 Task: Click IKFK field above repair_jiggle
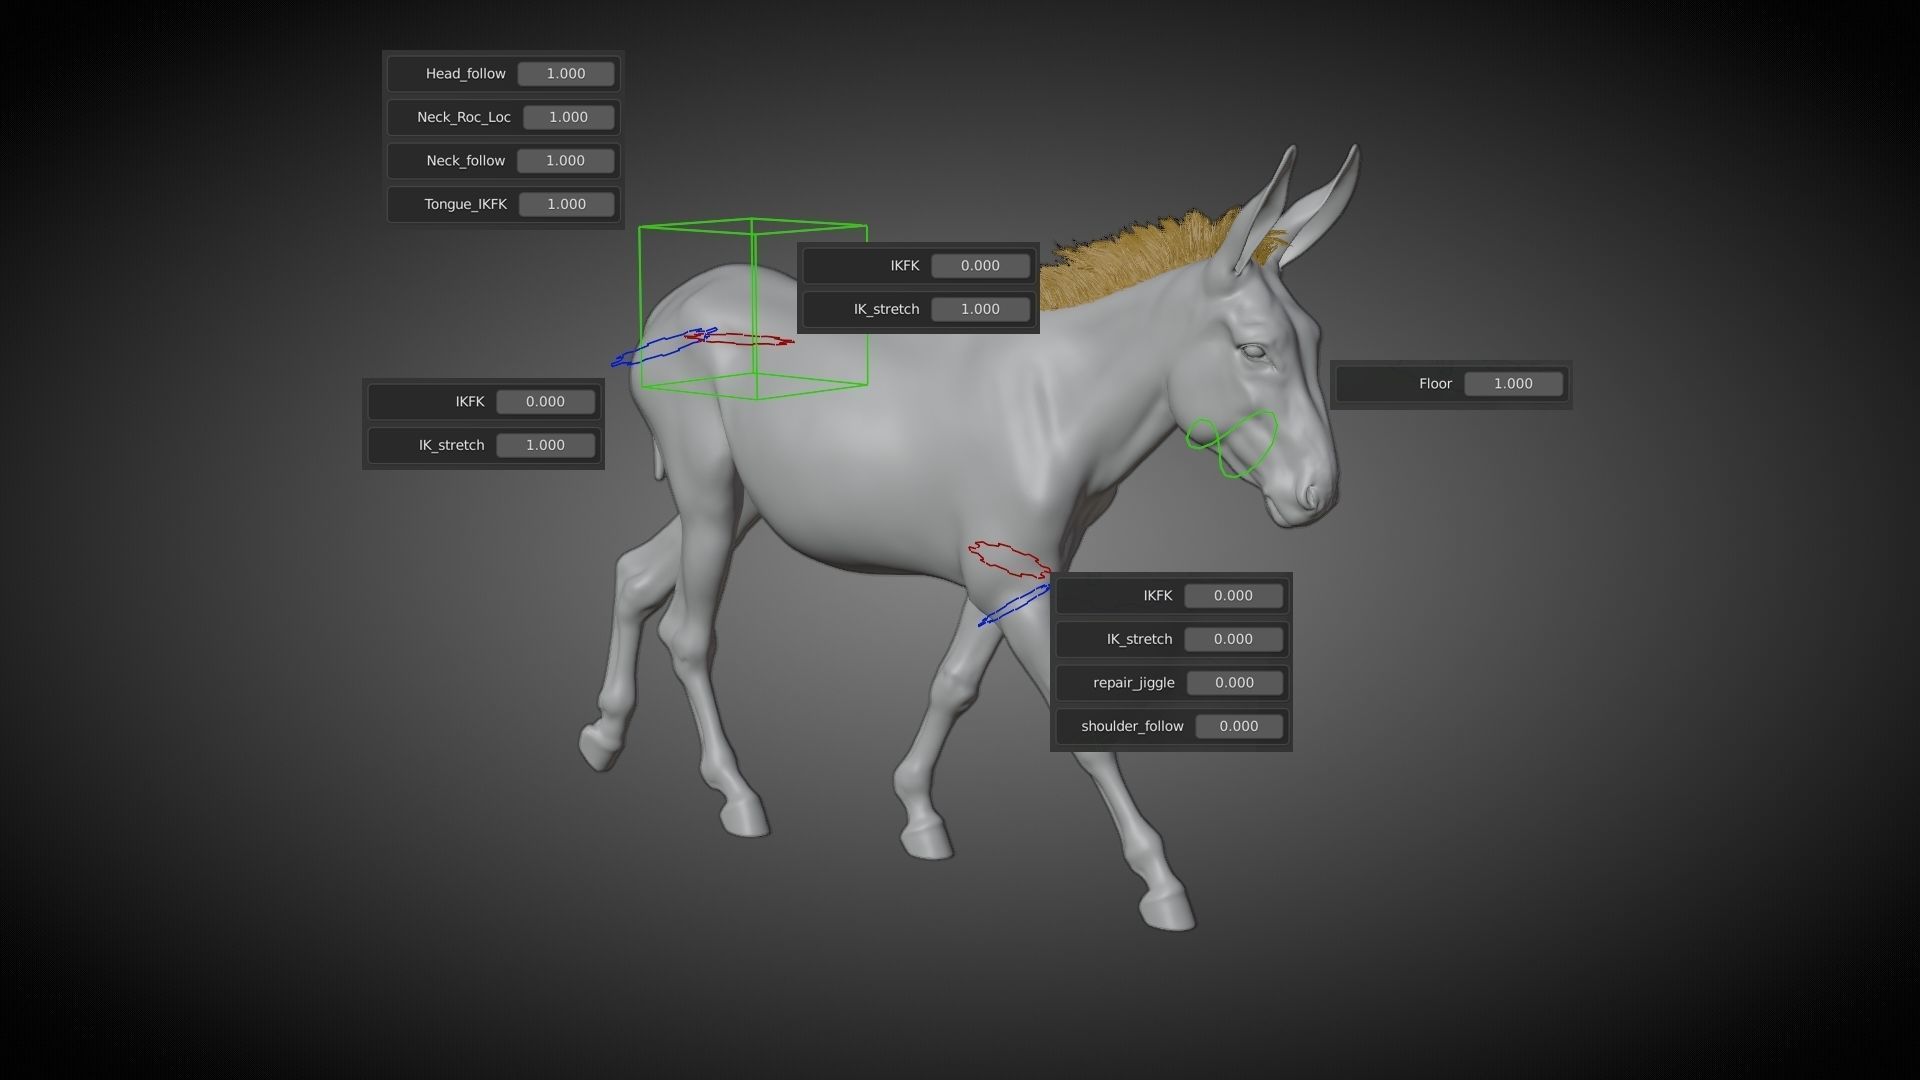coord(1232,596)
